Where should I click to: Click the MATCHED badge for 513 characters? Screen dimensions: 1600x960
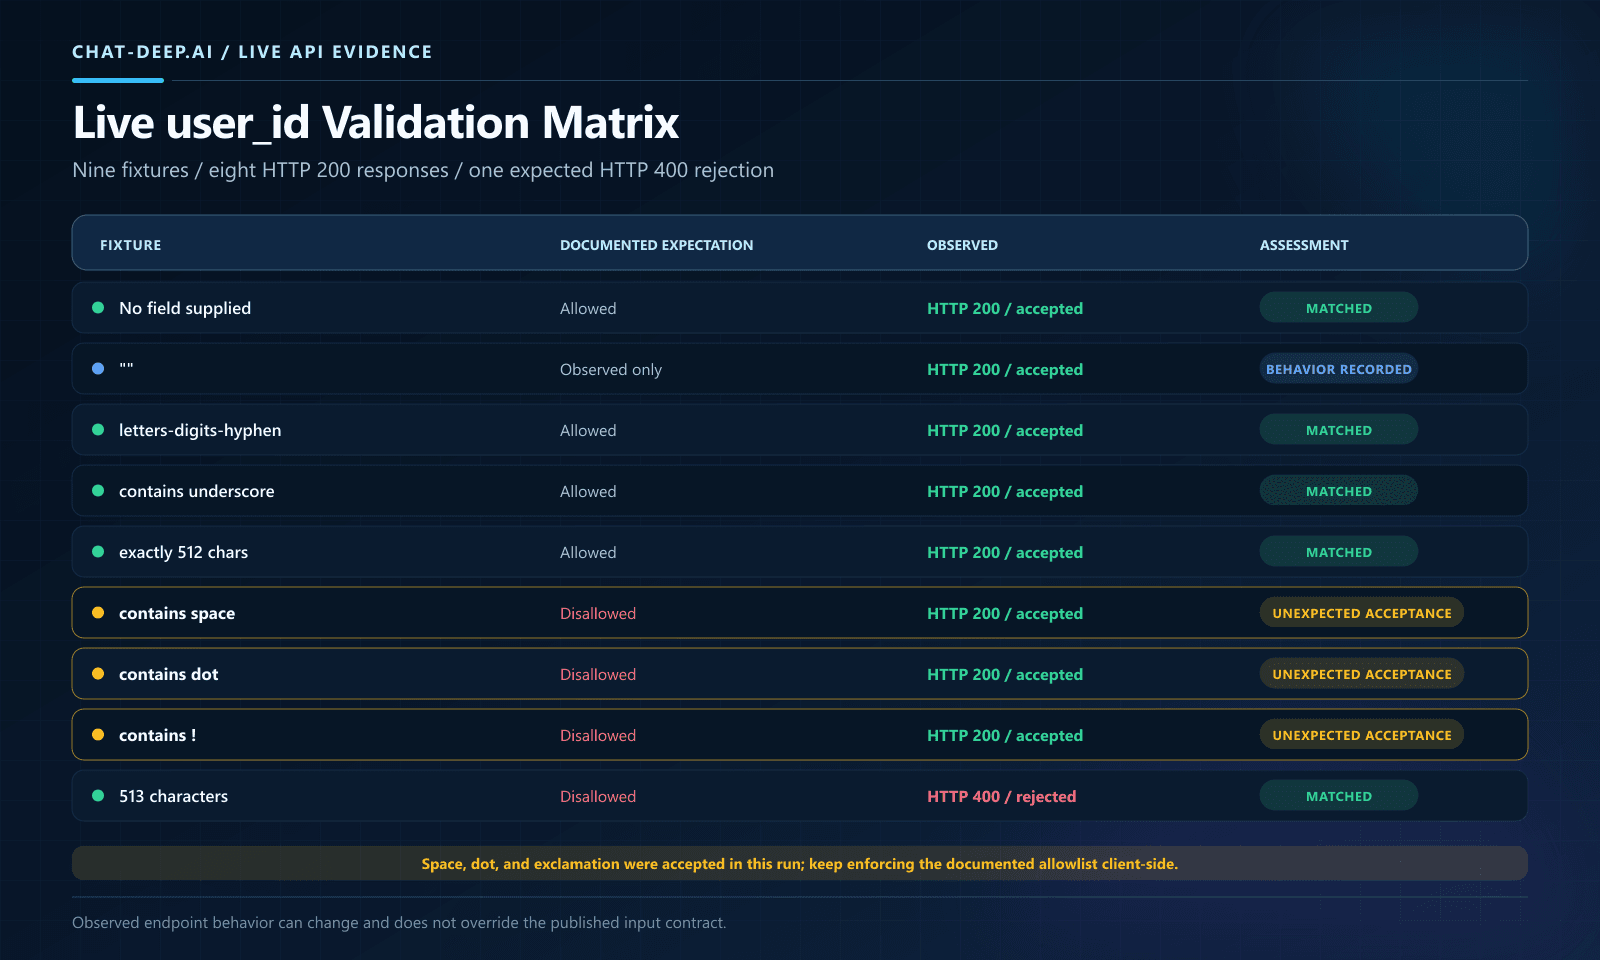(1339, 796)
